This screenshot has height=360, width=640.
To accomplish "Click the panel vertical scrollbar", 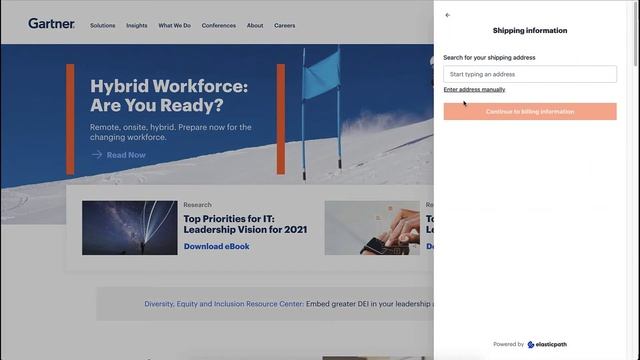I will tap(635, 33).
